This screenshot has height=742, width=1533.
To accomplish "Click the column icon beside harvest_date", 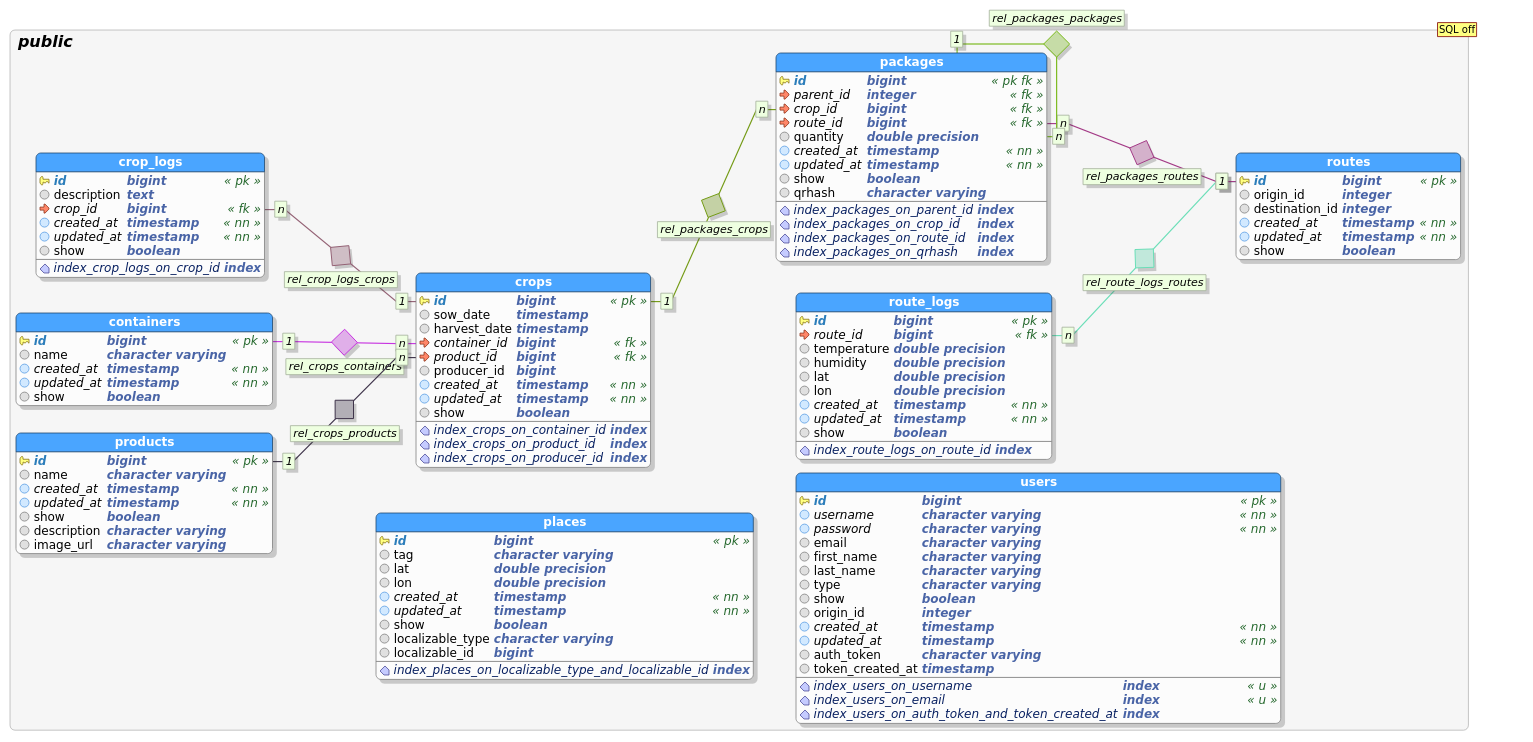I will (x=424, y=329).
